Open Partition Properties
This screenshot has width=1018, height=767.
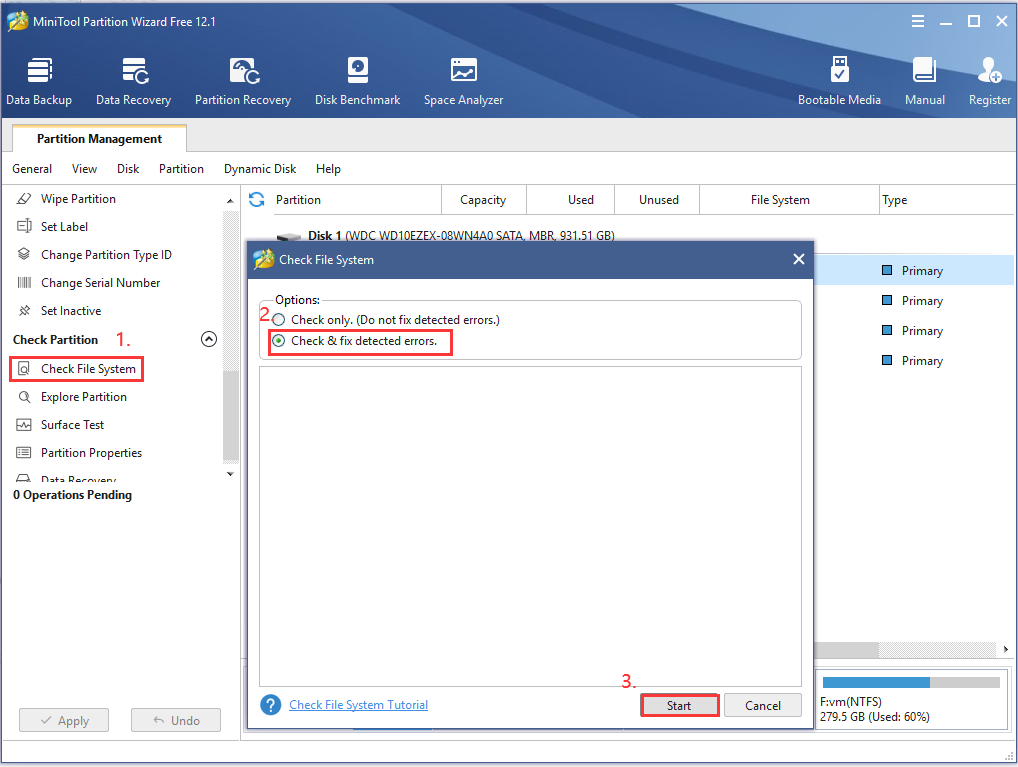point(91,453)
